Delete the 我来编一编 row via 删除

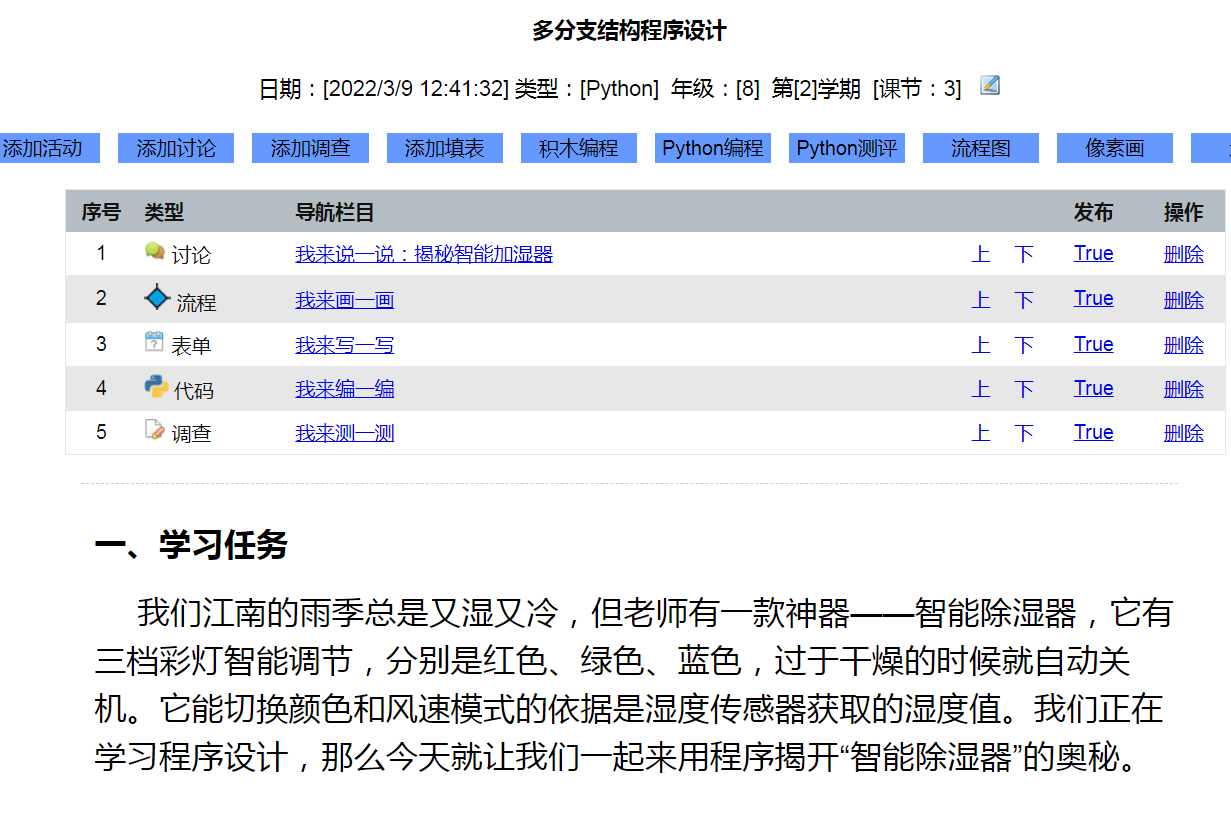pos(1184,389)
